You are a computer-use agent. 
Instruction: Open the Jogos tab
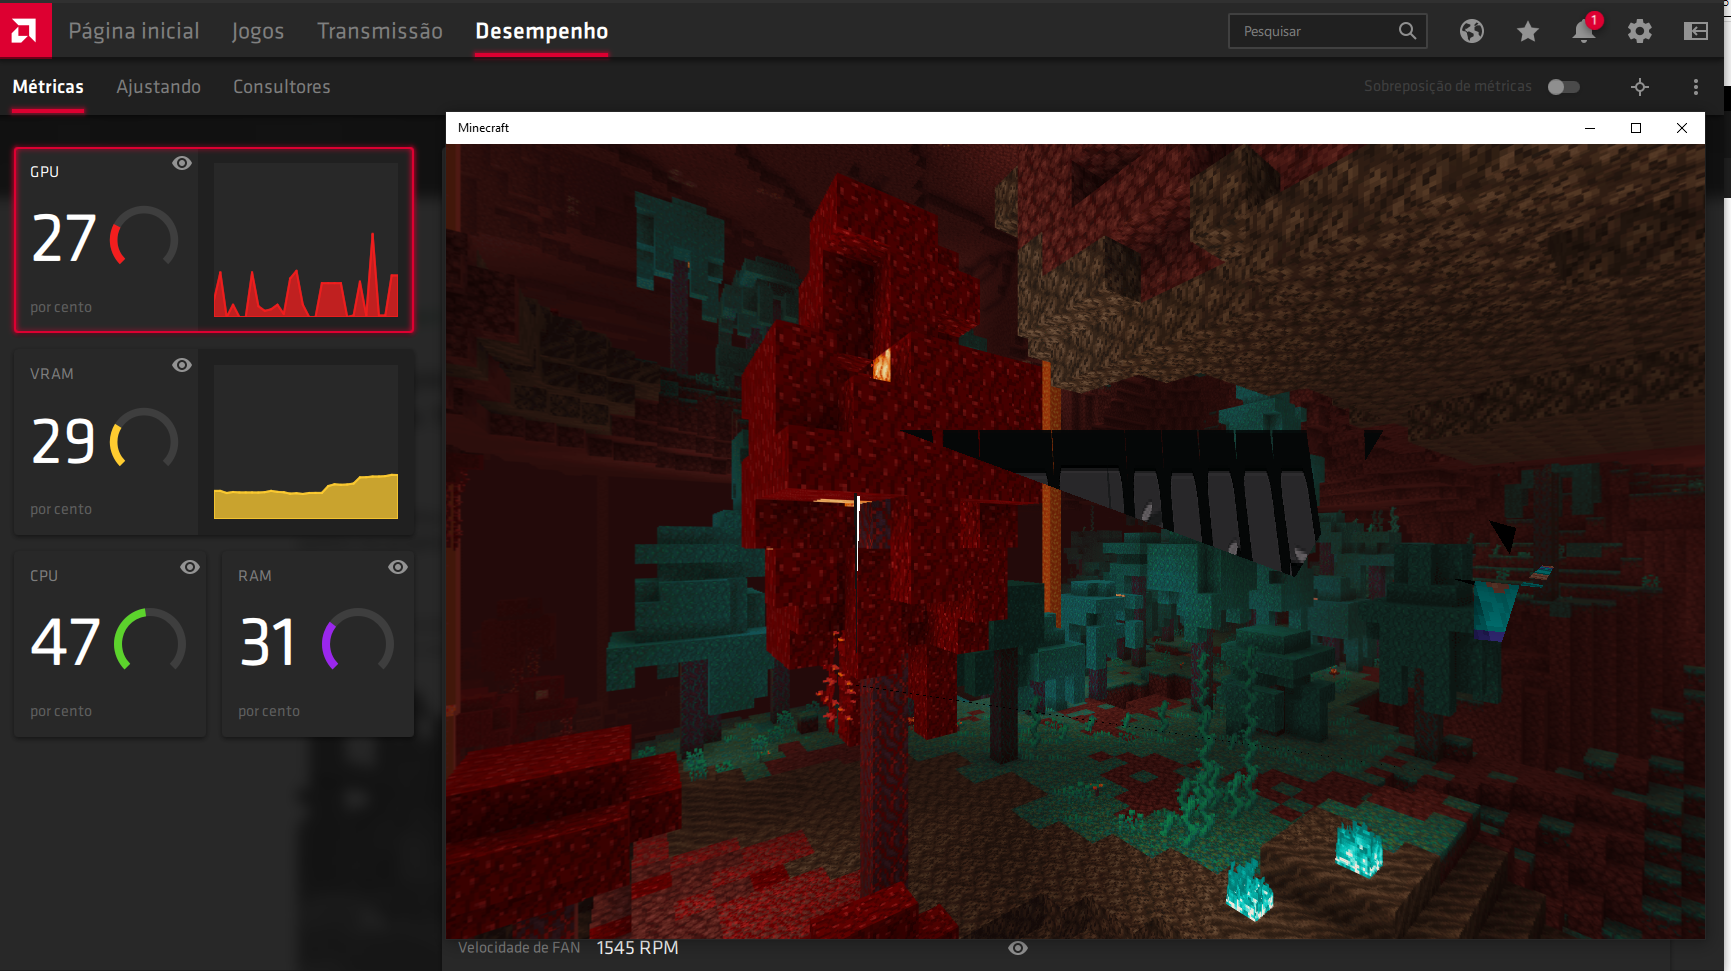[x=258, y=31]
